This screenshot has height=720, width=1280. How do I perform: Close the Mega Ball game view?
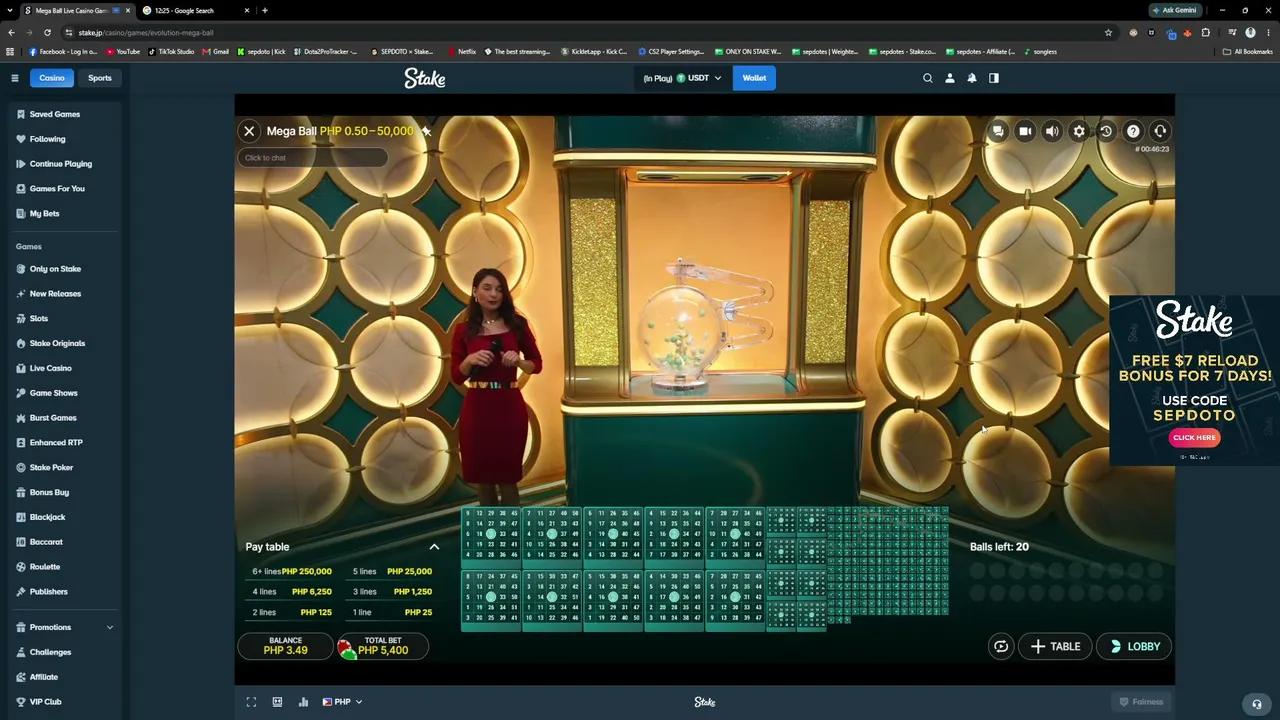point(249,131)
